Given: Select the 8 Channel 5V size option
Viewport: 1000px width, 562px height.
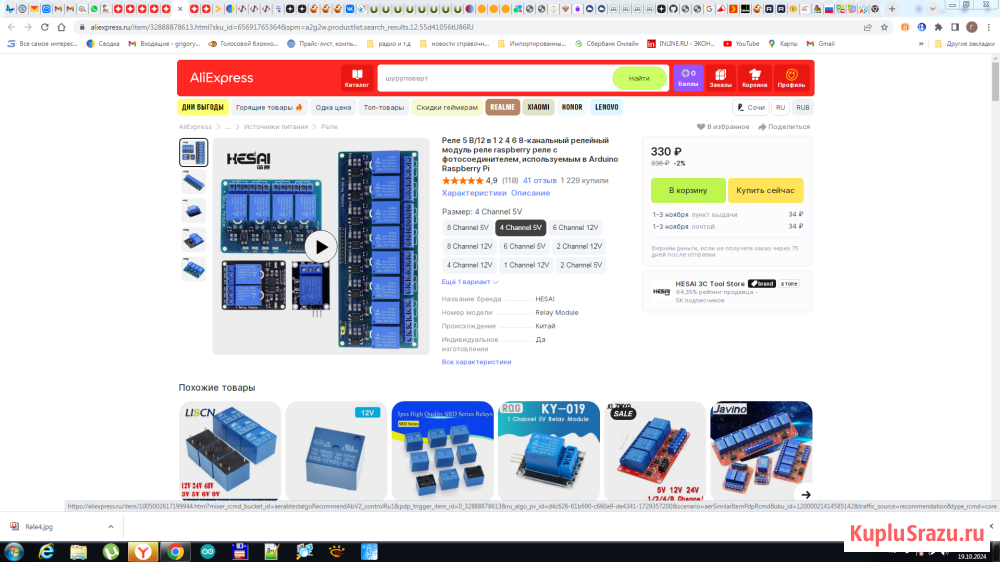Looking at the screenshot, I should (468, 228).
